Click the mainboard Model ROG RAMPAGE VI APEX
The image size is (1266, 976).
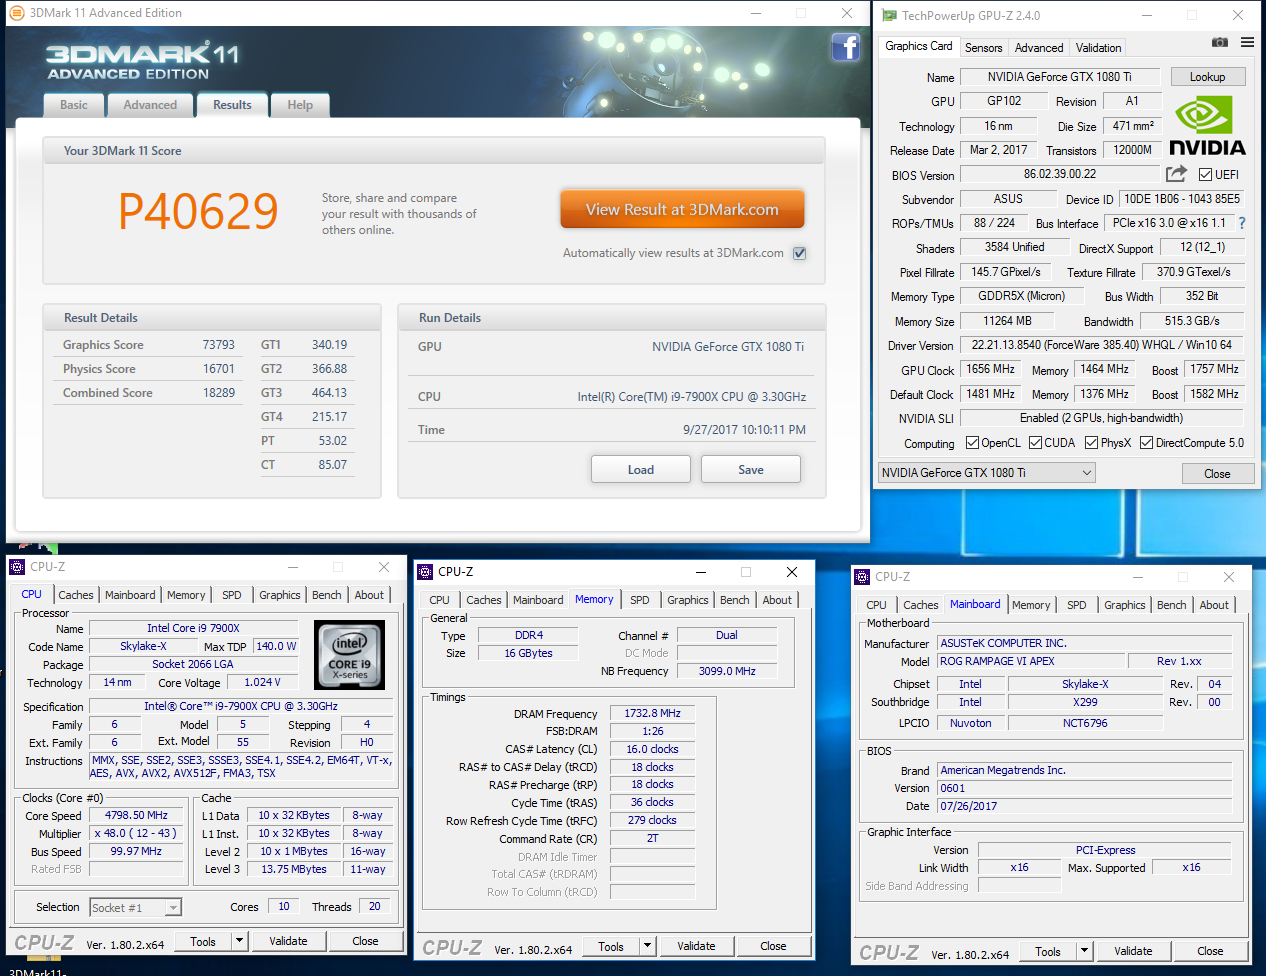1031,661
